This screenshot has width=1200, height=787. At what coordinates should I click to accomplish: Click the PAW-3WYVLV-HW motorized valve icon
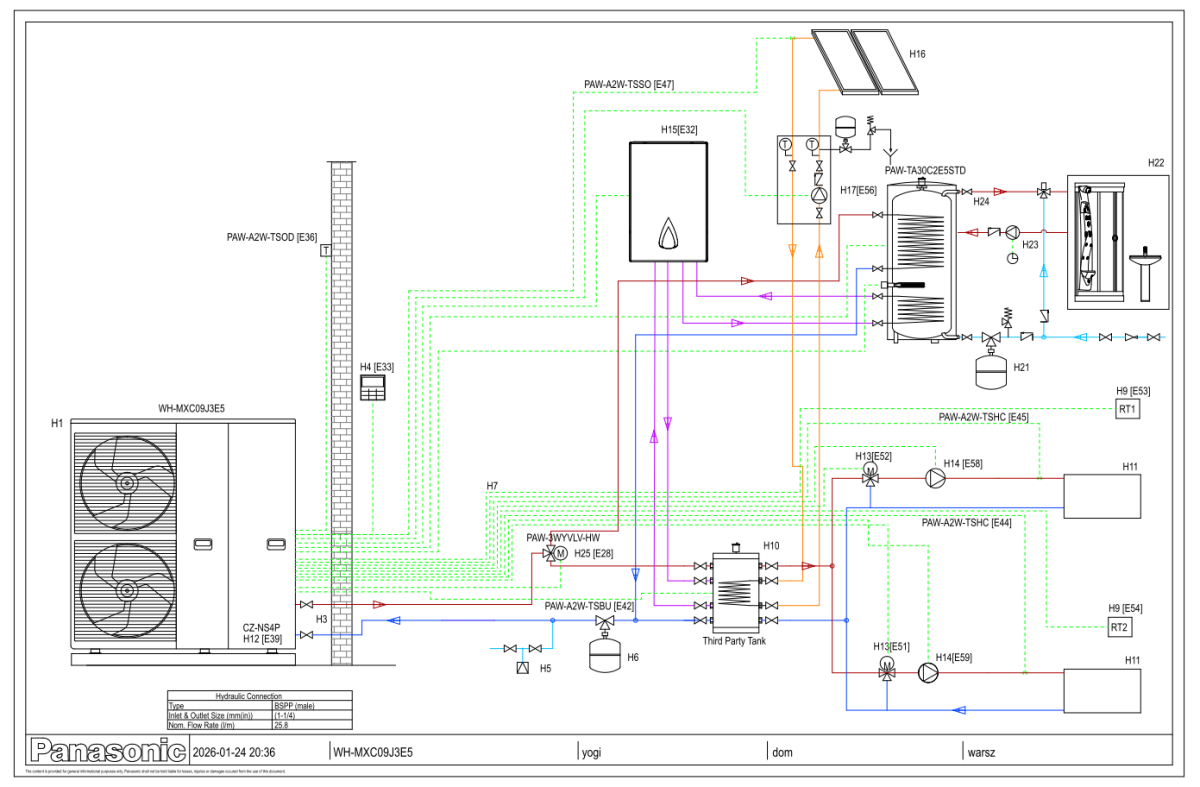(551, 554)
